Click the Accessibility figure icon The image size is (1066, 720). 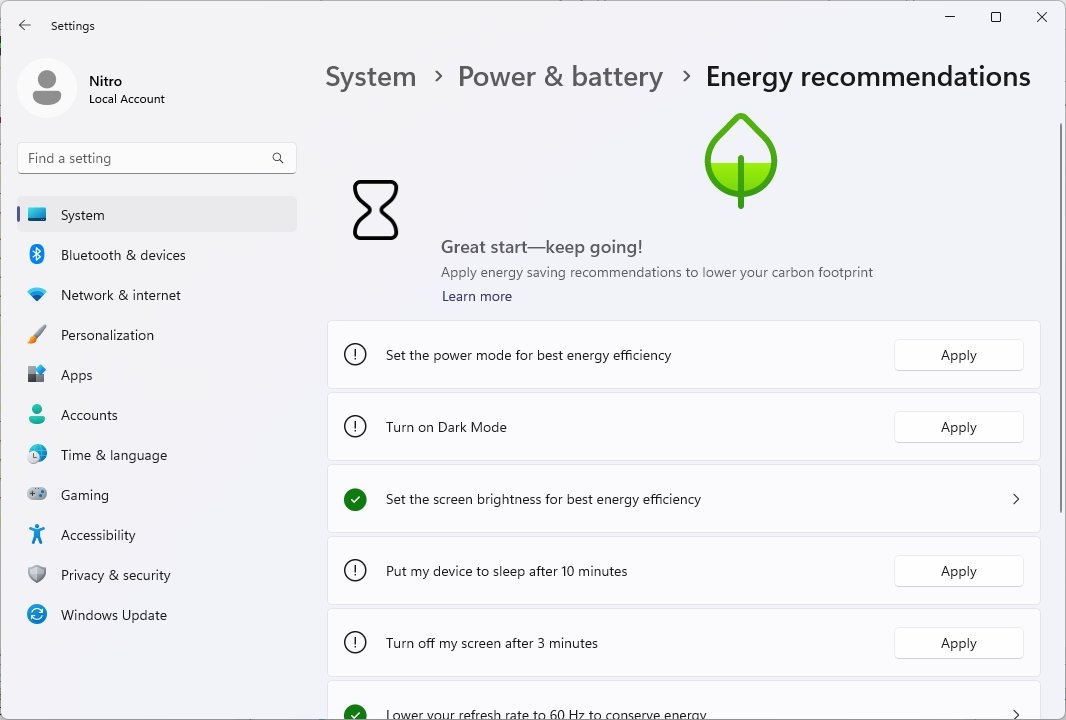tap(37, 534)
